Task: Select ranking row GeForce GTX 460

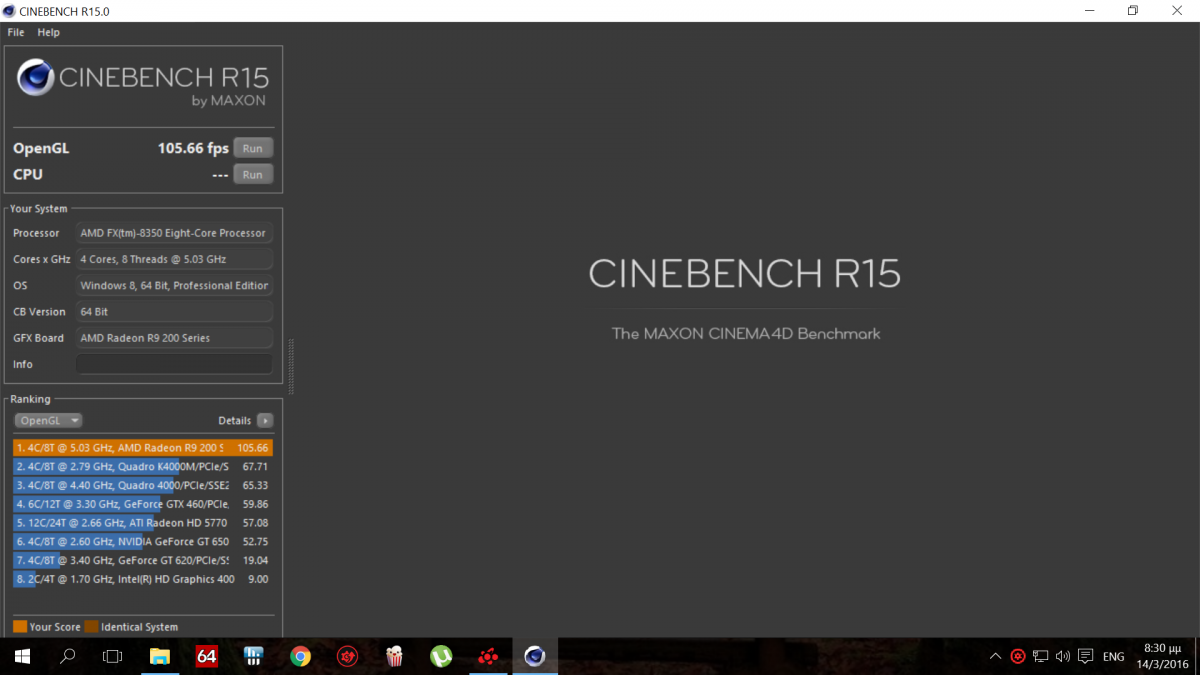Action: [143, 504]
